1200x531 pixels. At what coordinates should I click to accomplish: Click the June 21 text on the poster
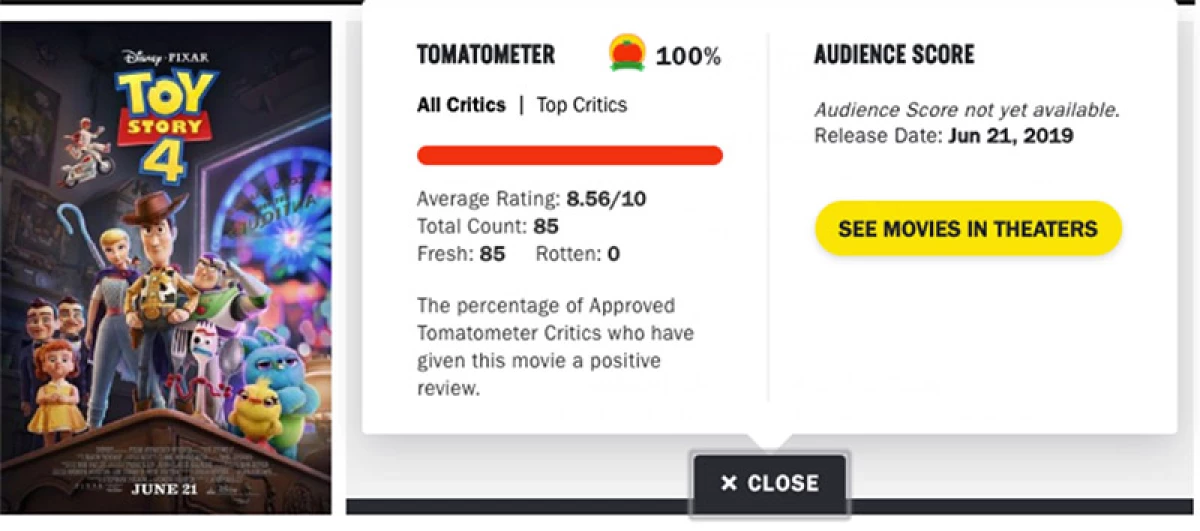[x=165, y=489]
